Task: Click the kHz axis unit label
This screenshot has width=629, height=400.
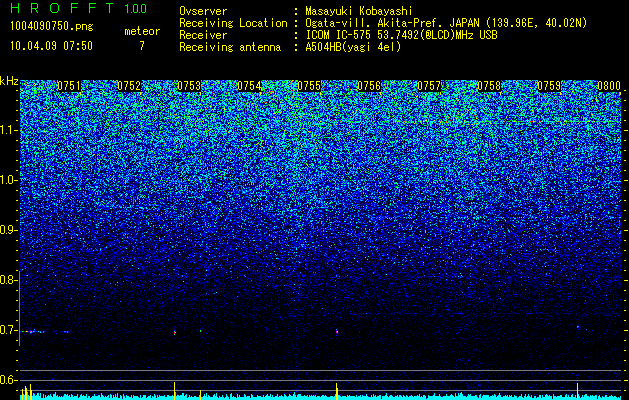Action: [9, 81]
